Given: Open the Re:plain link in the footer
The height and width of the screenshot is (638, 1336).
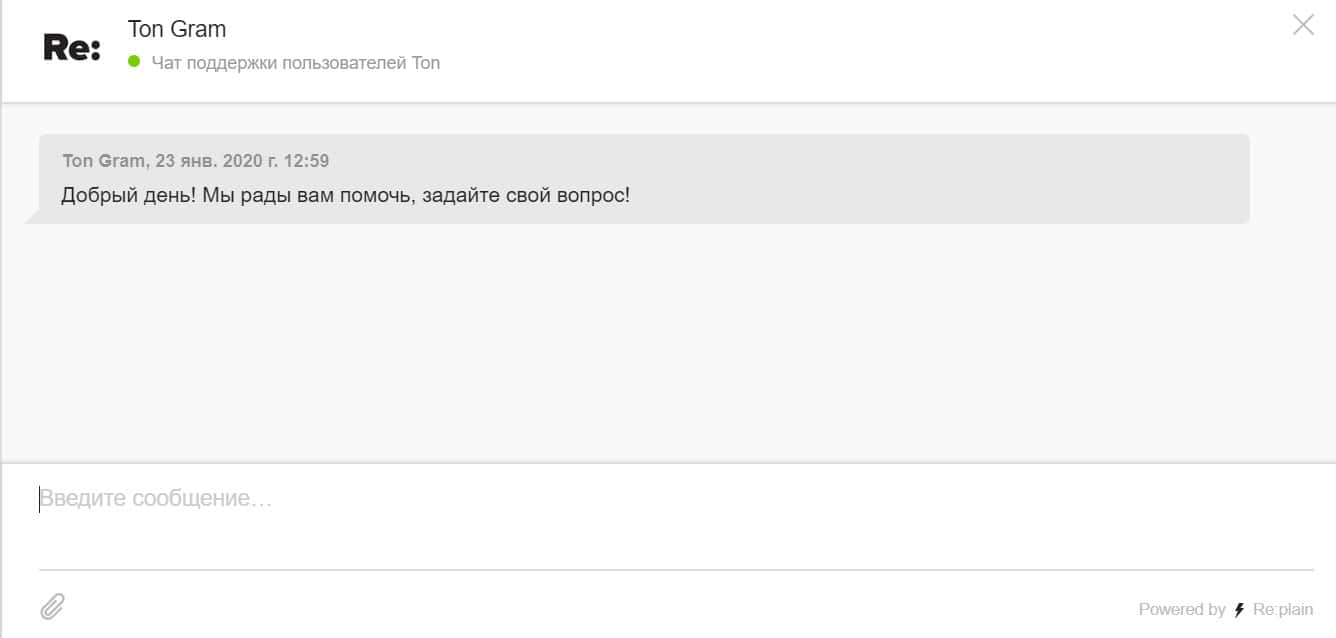Looking at the screenshot, I should pyautogui.click(x=1283, y=610).
